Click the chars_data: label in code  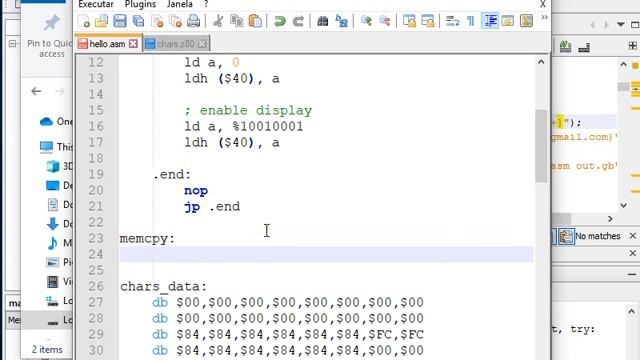(164, 287)
